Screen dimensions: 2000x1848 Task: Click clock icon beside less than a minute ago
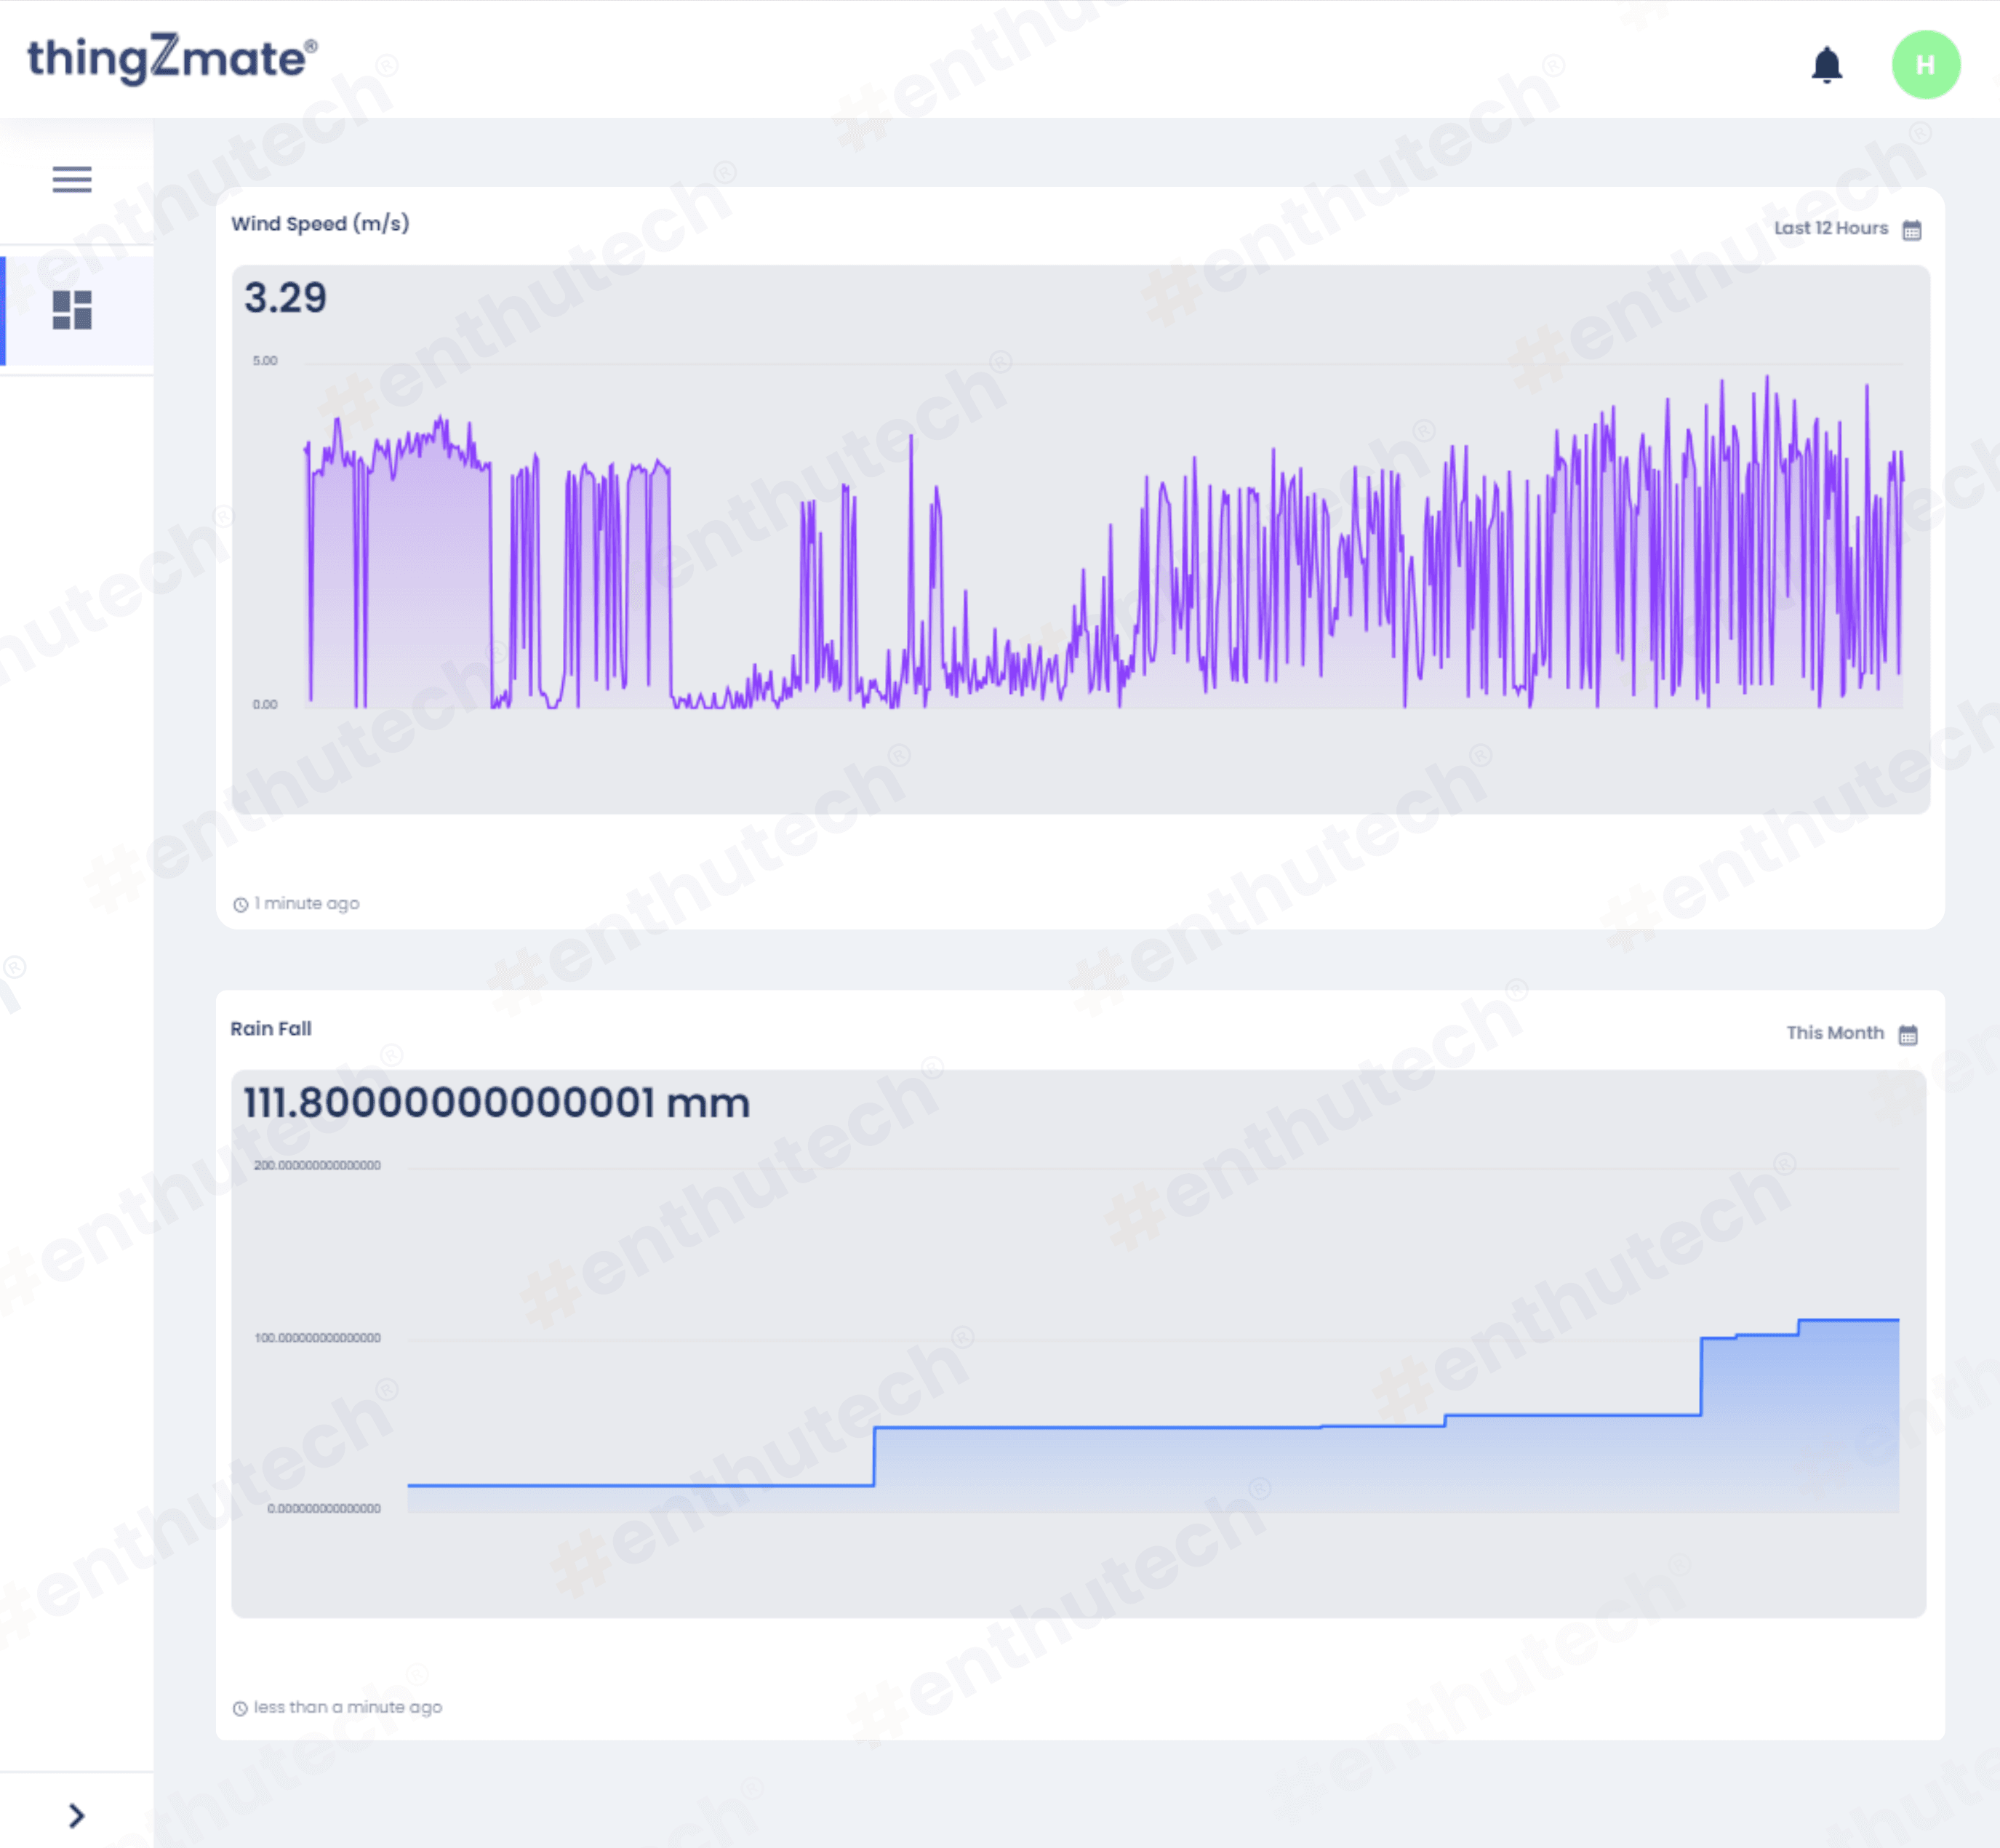240,1708
